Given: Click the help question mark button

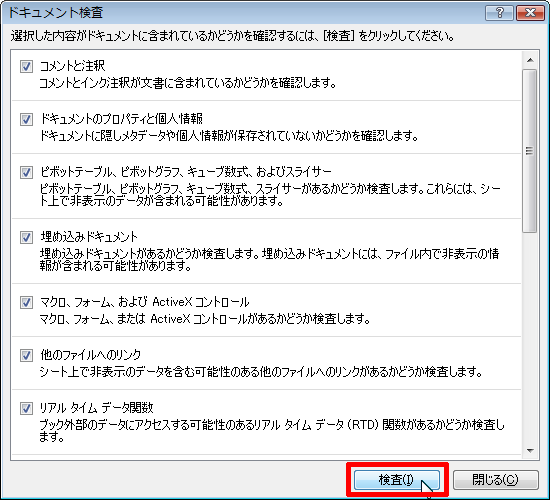Looking at the screenshot, I should [499, 13].
